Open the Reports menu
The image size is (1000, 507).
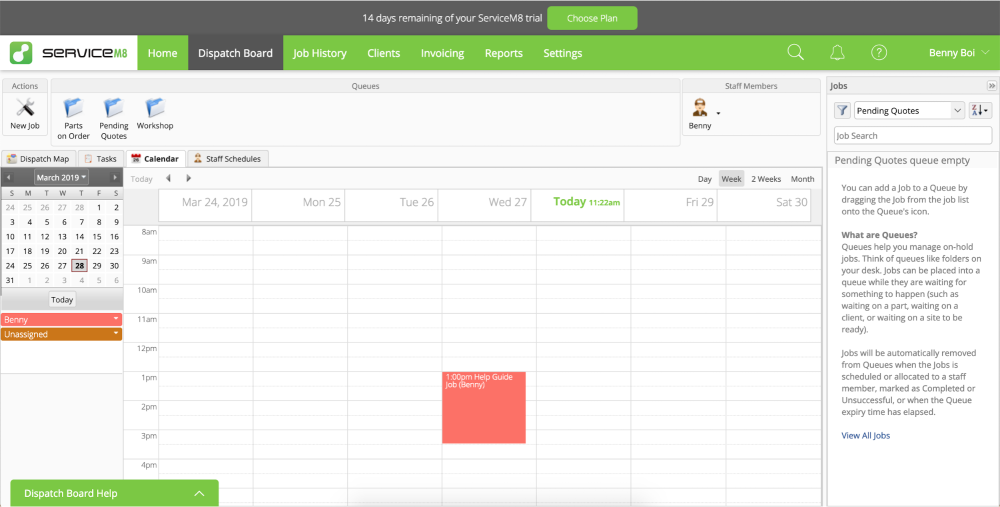[x=504, y=53]
